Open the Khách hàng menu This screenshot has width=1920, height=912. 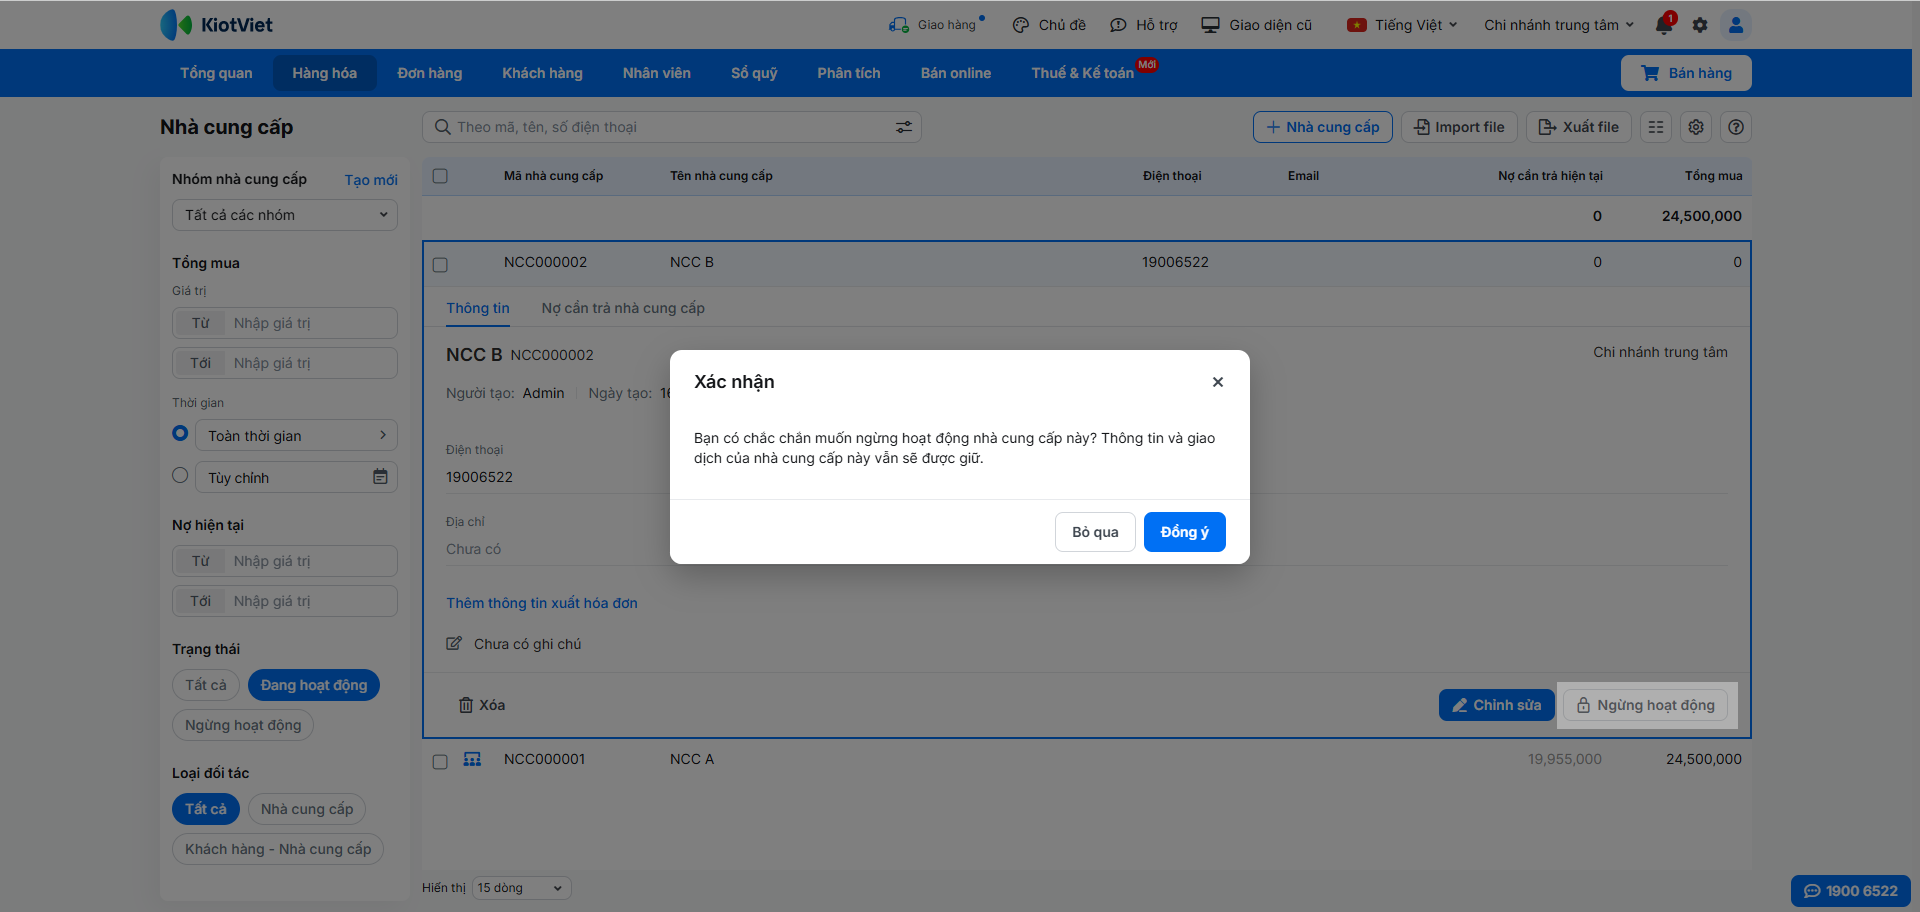tap(542, 73)
